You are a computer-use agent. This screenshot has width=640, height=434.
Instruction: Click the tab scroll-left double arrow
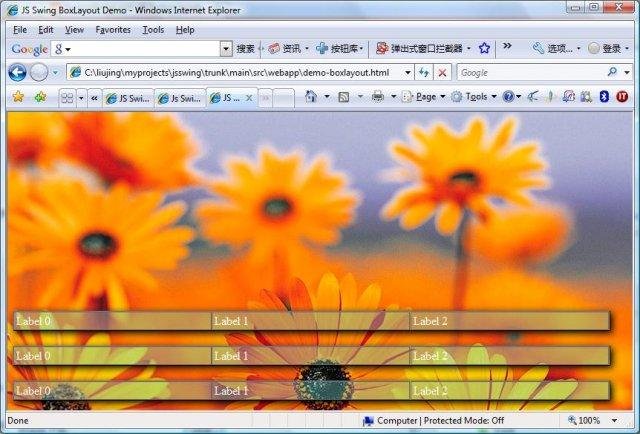94,98
